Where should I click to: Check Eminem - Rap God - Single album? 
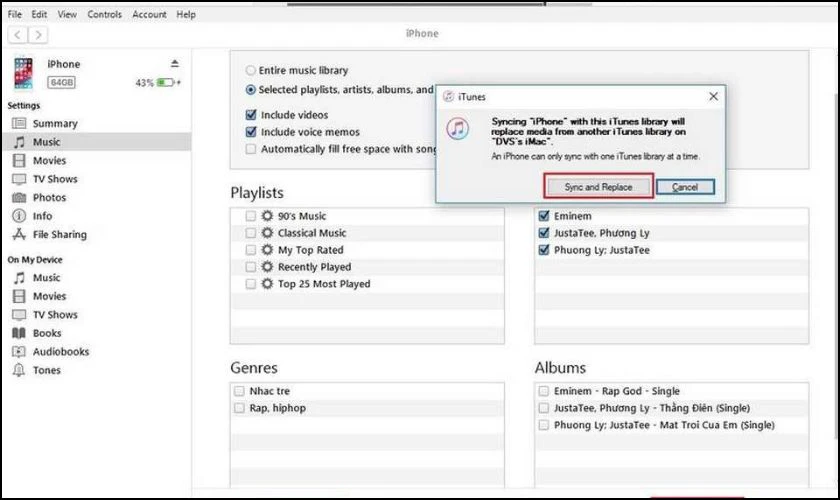[543, 391]
